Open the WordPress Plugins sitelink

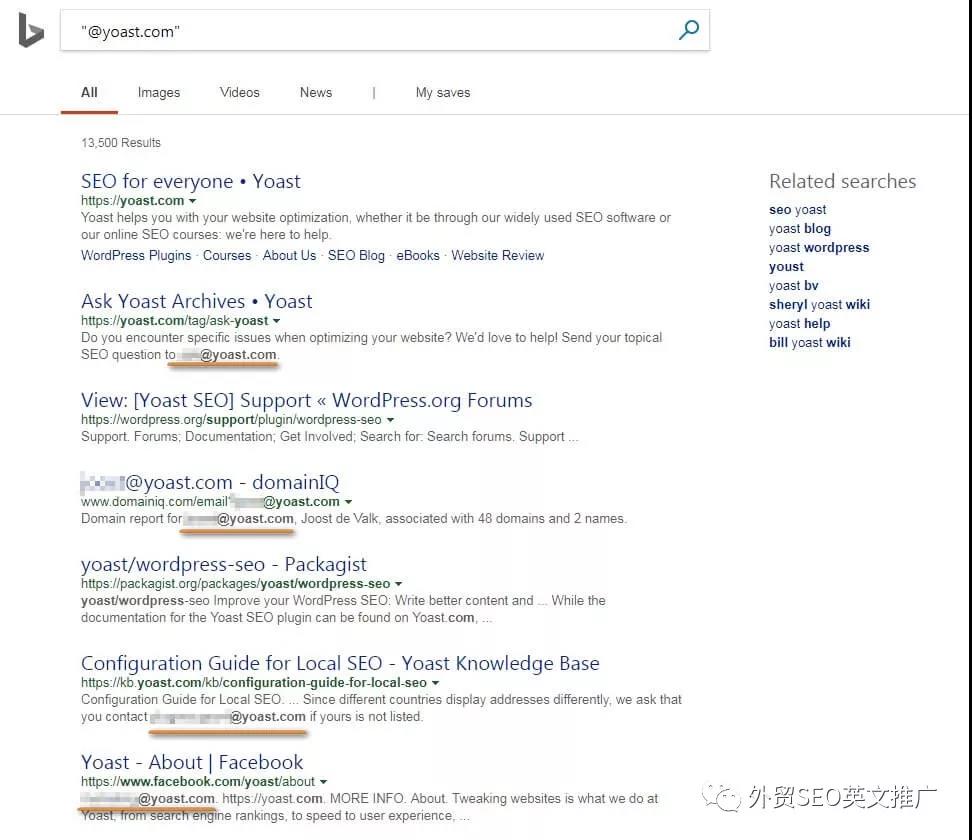[136, 255]
